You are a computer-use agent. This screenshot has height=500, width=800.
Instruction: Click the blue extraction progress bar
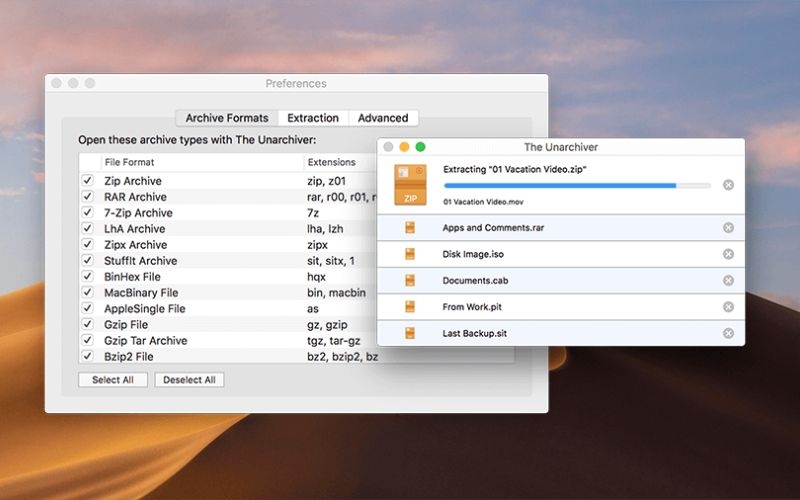[x=577, y=186]
